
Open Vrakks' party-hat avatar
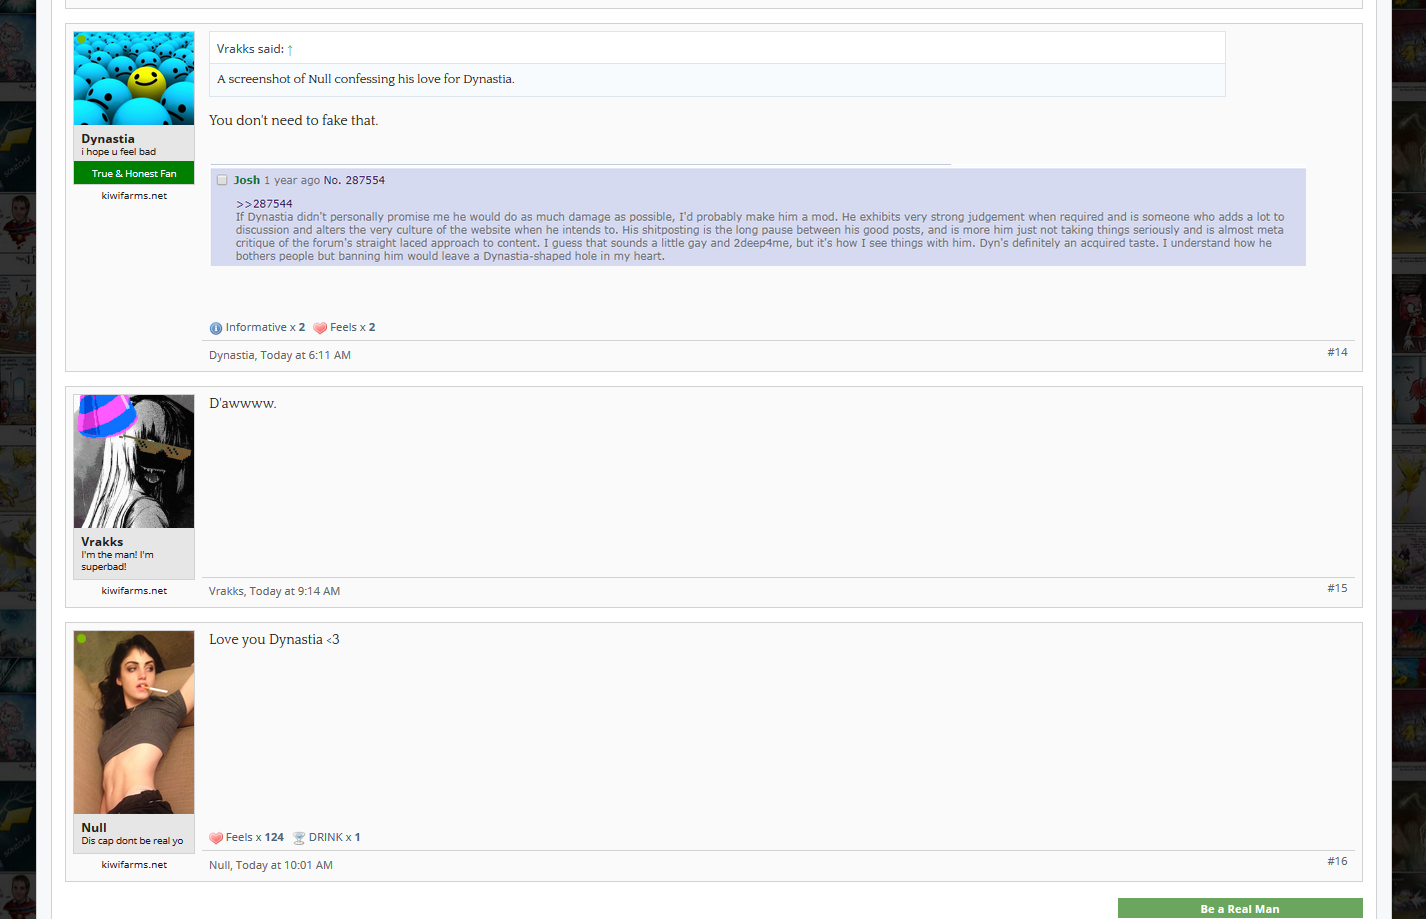pos(134,461)
